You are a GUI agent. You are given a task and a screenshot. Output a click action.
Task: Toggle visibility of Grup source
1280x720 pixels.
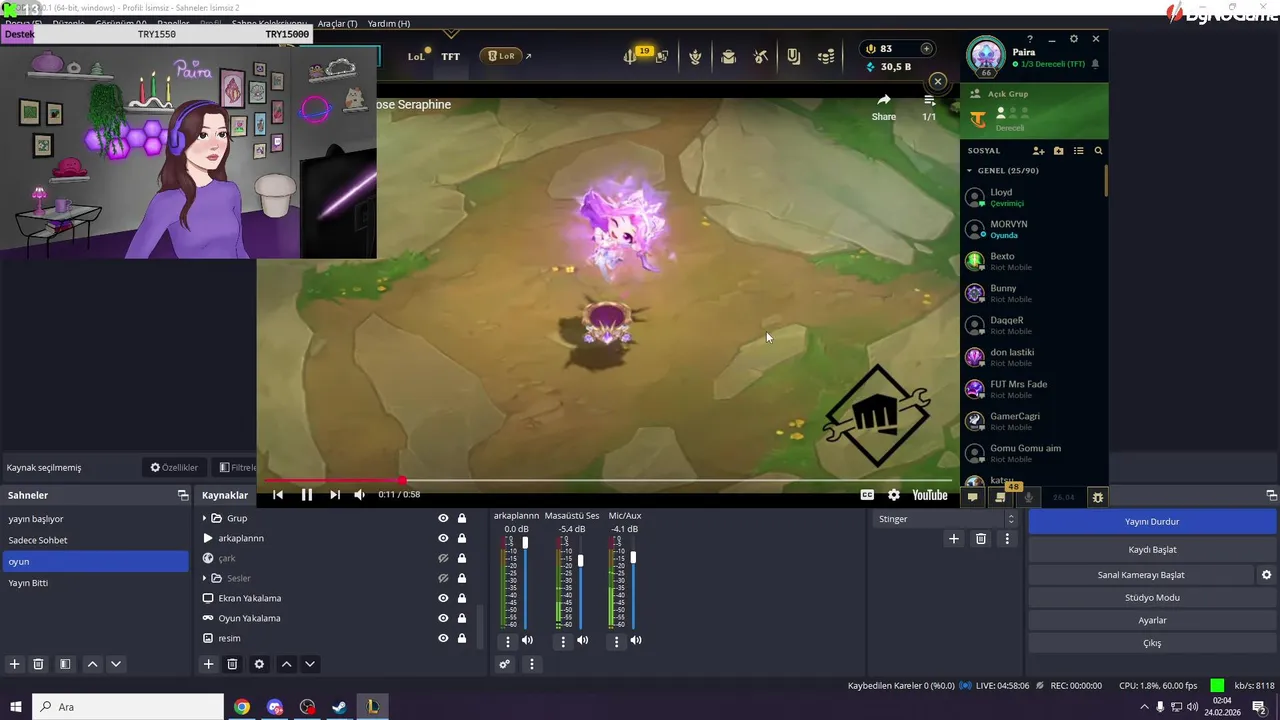[443, 518]
